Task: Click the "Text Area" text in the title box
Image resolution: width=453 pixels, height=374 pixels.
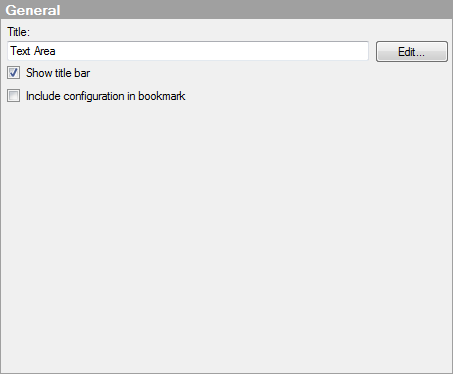Action: click(33, 51)
